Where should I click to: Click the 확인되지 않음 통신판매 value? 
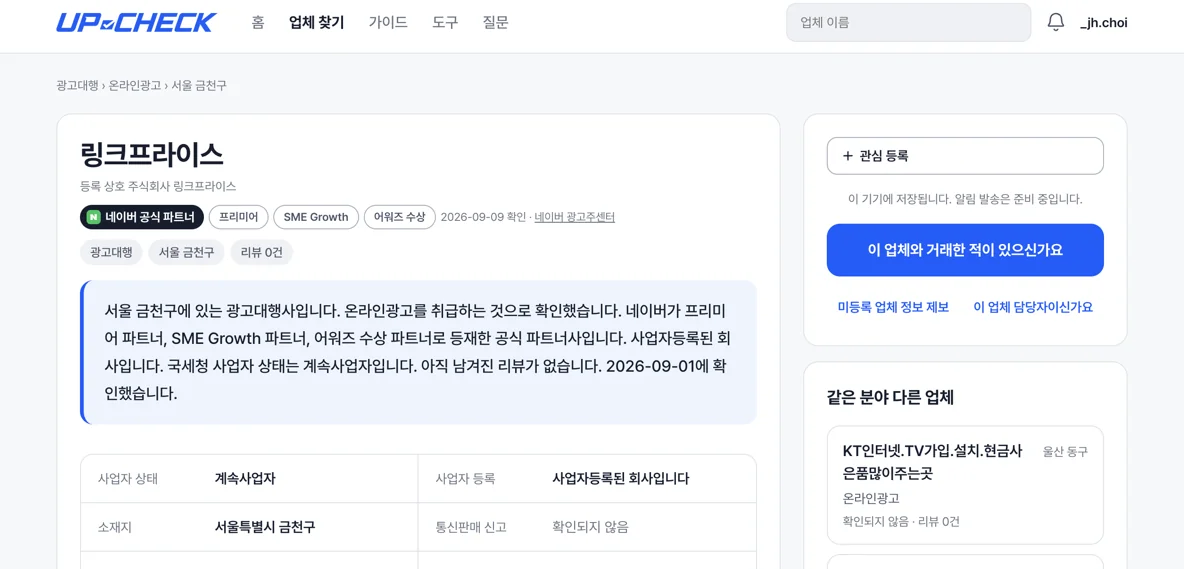click(x=590, y=527)
